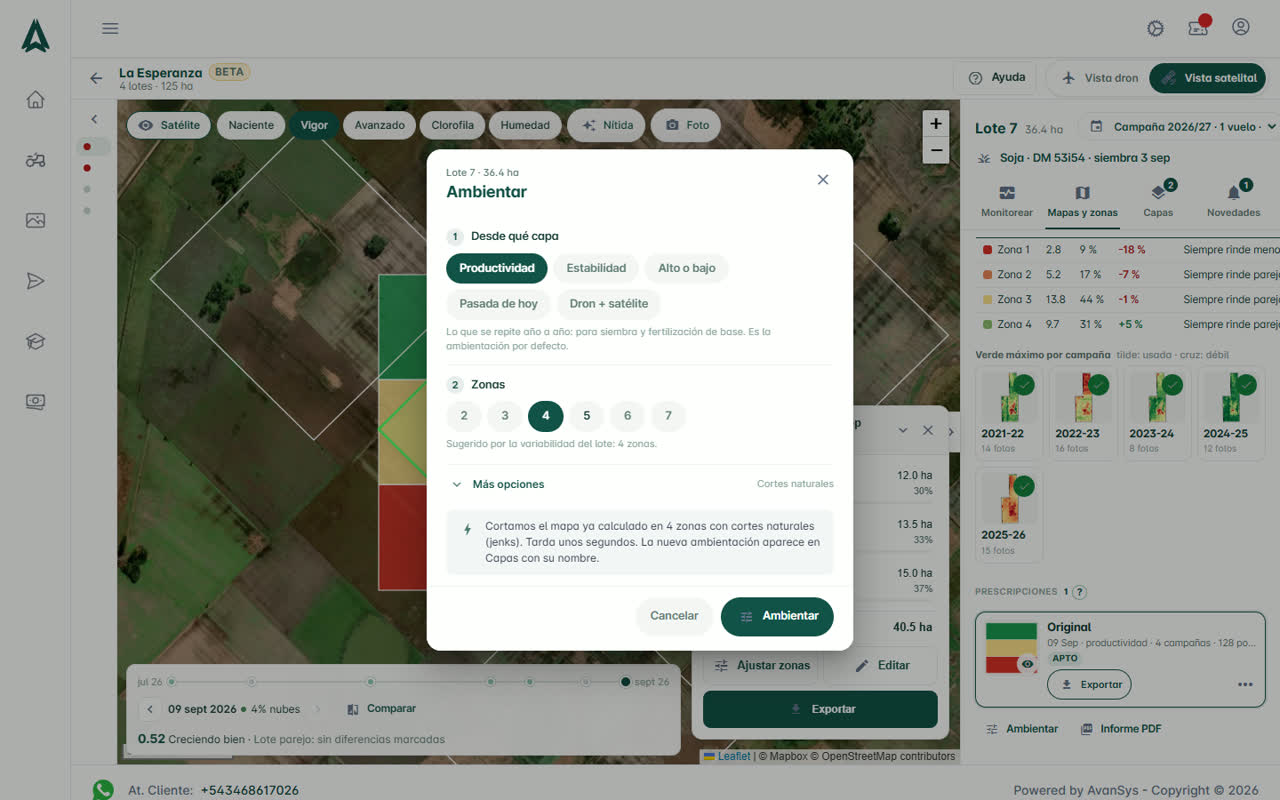The width and height of the screenshot is (1280, 800).
Task: Select the Mapas y zonas tab
Action: click(x=1082, y=201)
